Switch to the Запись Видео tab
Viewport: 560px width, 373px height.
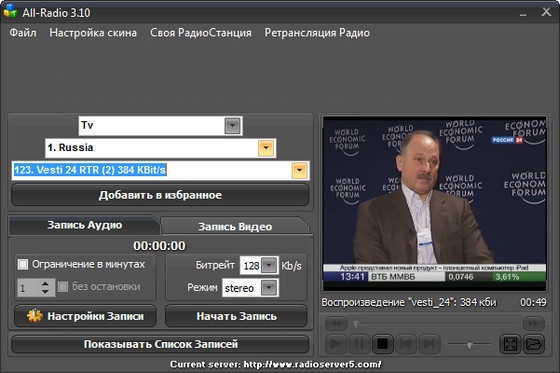pyautogui.click(x=235, y=227)
